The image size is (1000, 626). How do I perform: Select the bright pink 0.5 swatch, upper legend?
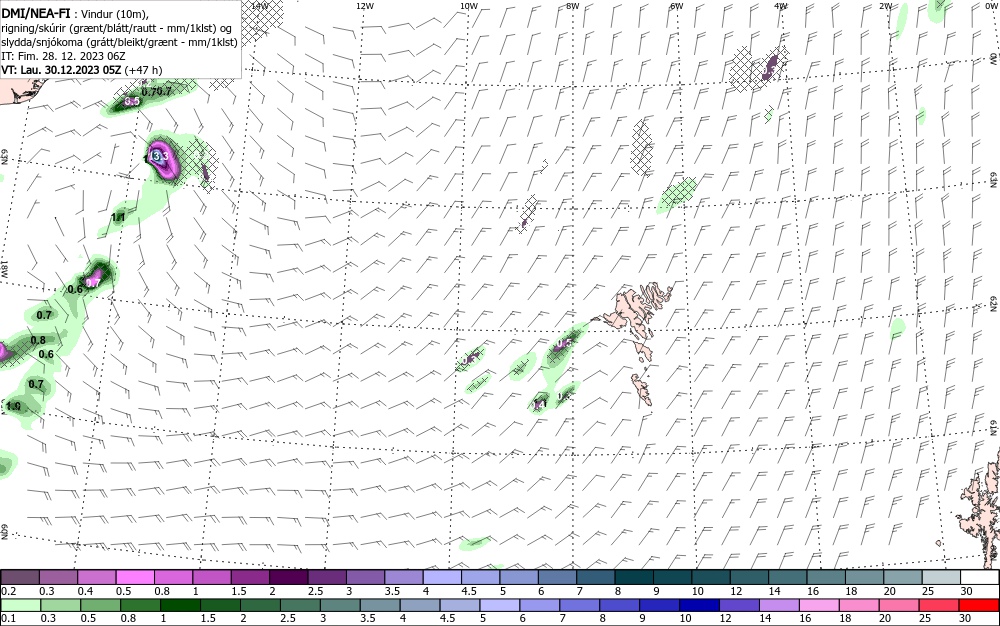coord(135,578)
